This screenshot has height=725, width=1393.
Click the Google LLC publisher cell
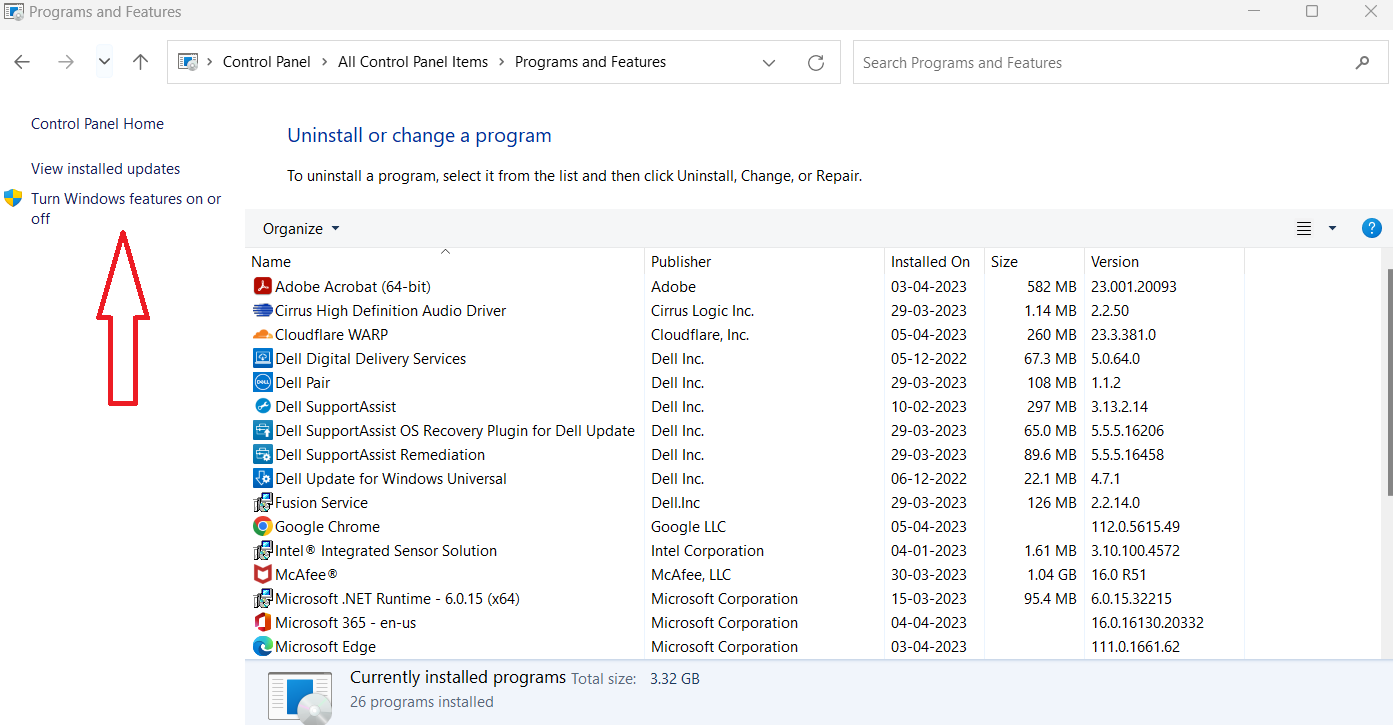(688, 527)
